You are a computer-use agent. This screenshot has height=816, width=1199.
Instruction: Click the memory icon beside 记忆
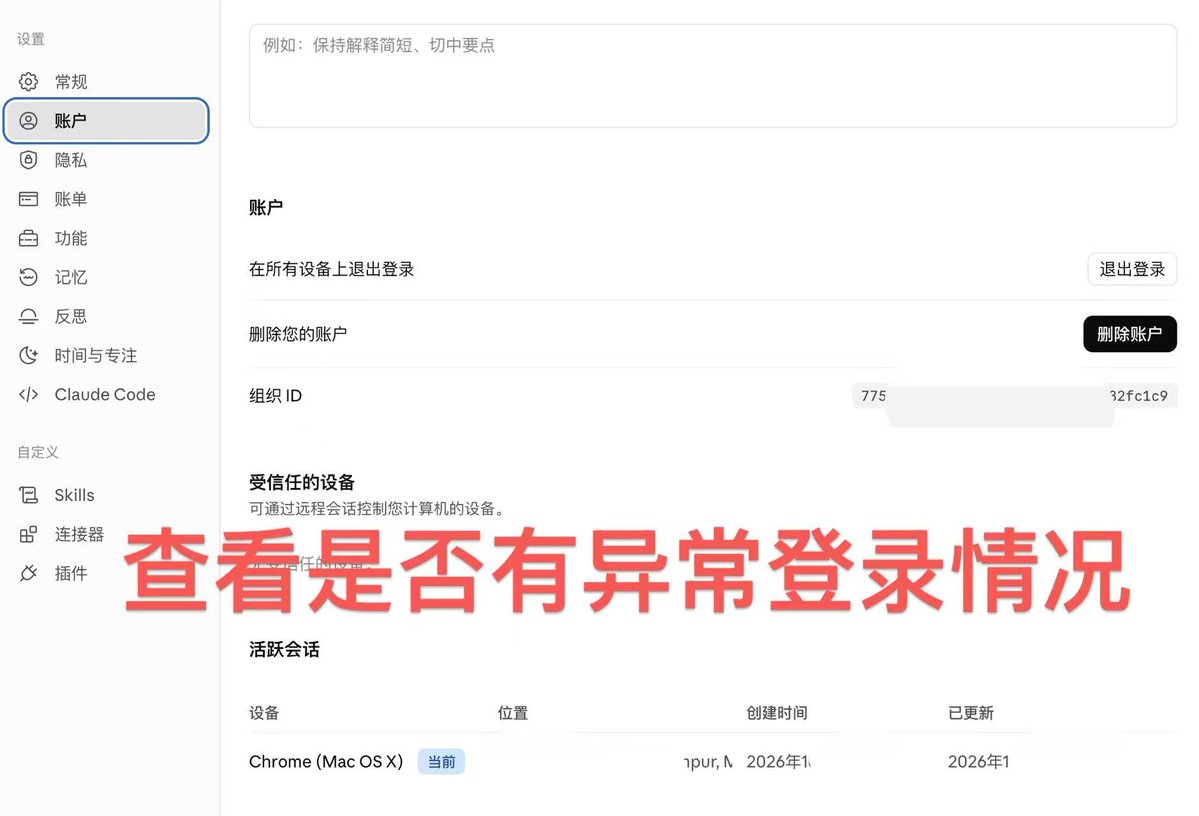click(28, 277)
